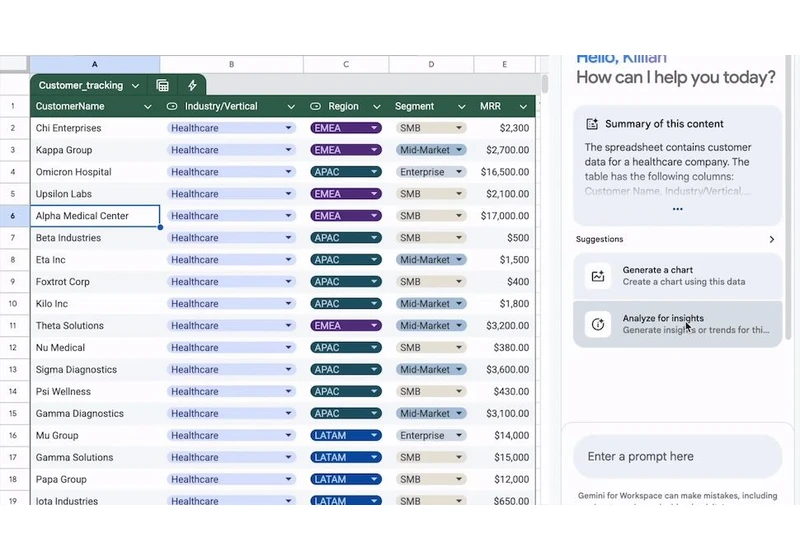This screenshot has width=800, height=560.
Task: Open the Customer_tracking table name dropdown
Action: click(135, 86)
